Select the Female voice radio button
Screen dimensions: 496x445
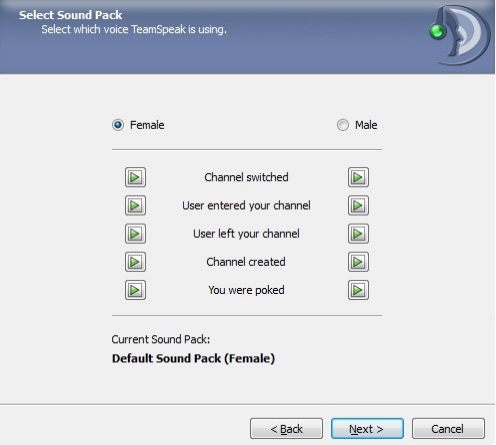point(118,125)
